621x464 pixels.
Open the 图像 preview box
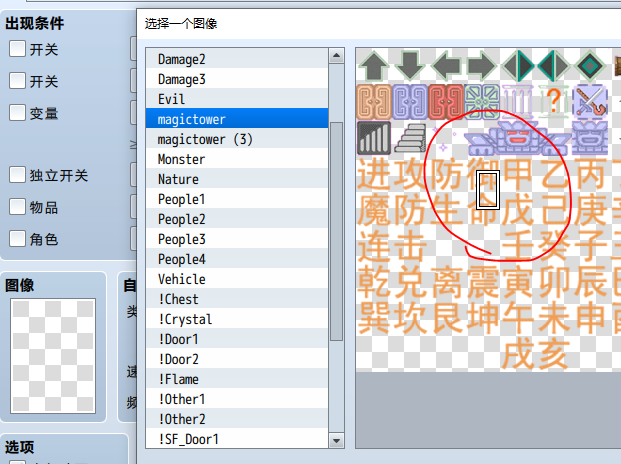(x=53, y=356)
